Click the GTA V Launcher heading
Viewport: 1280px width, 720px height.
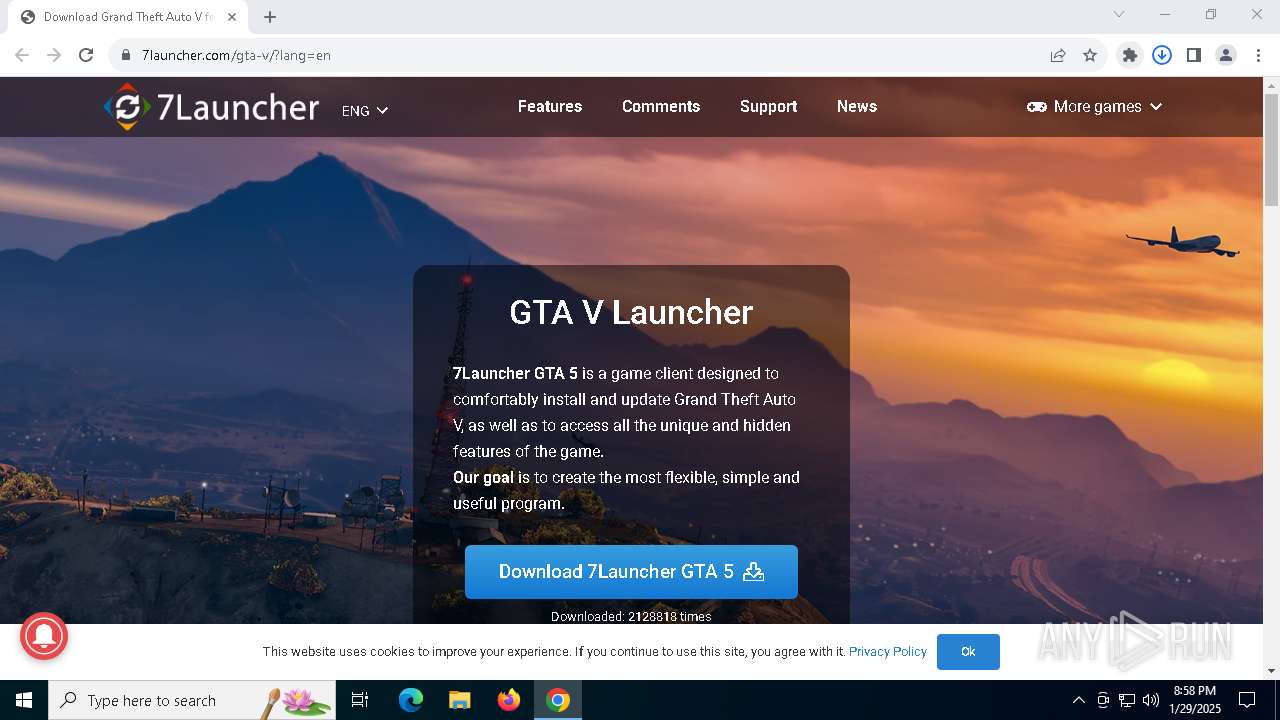click(x=631, y=312)
